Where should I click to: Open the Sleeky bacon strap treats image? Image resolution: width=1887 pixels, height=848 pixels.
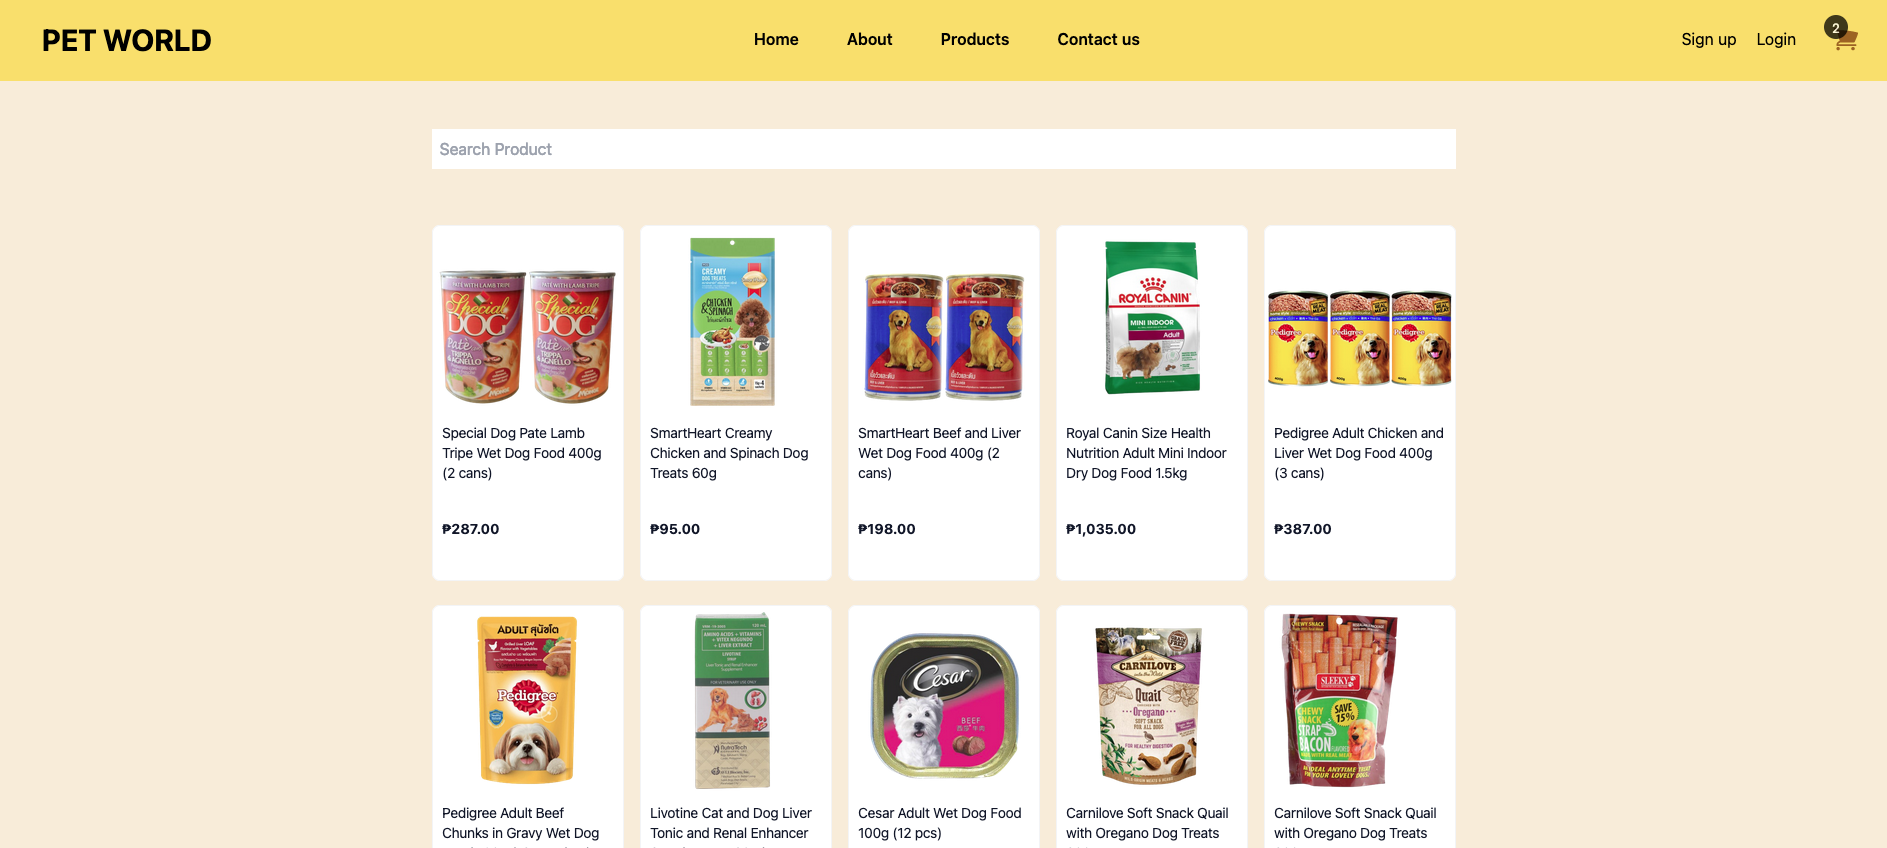click(x=1340, y=700)
